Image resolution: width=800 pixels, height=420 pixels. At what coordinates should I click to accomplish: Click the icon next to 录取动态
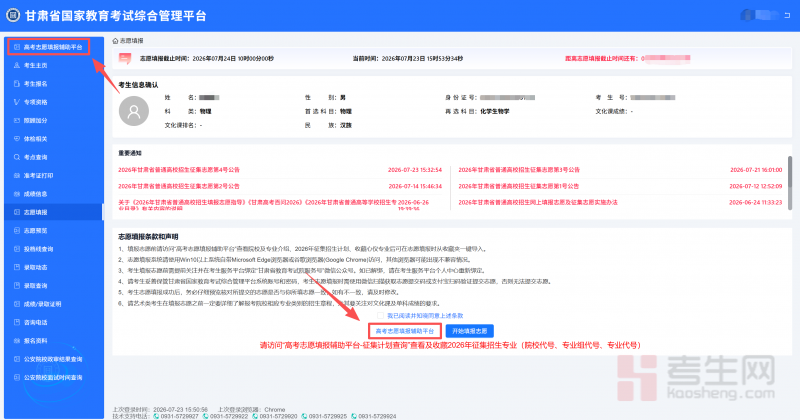coord(17,267)
